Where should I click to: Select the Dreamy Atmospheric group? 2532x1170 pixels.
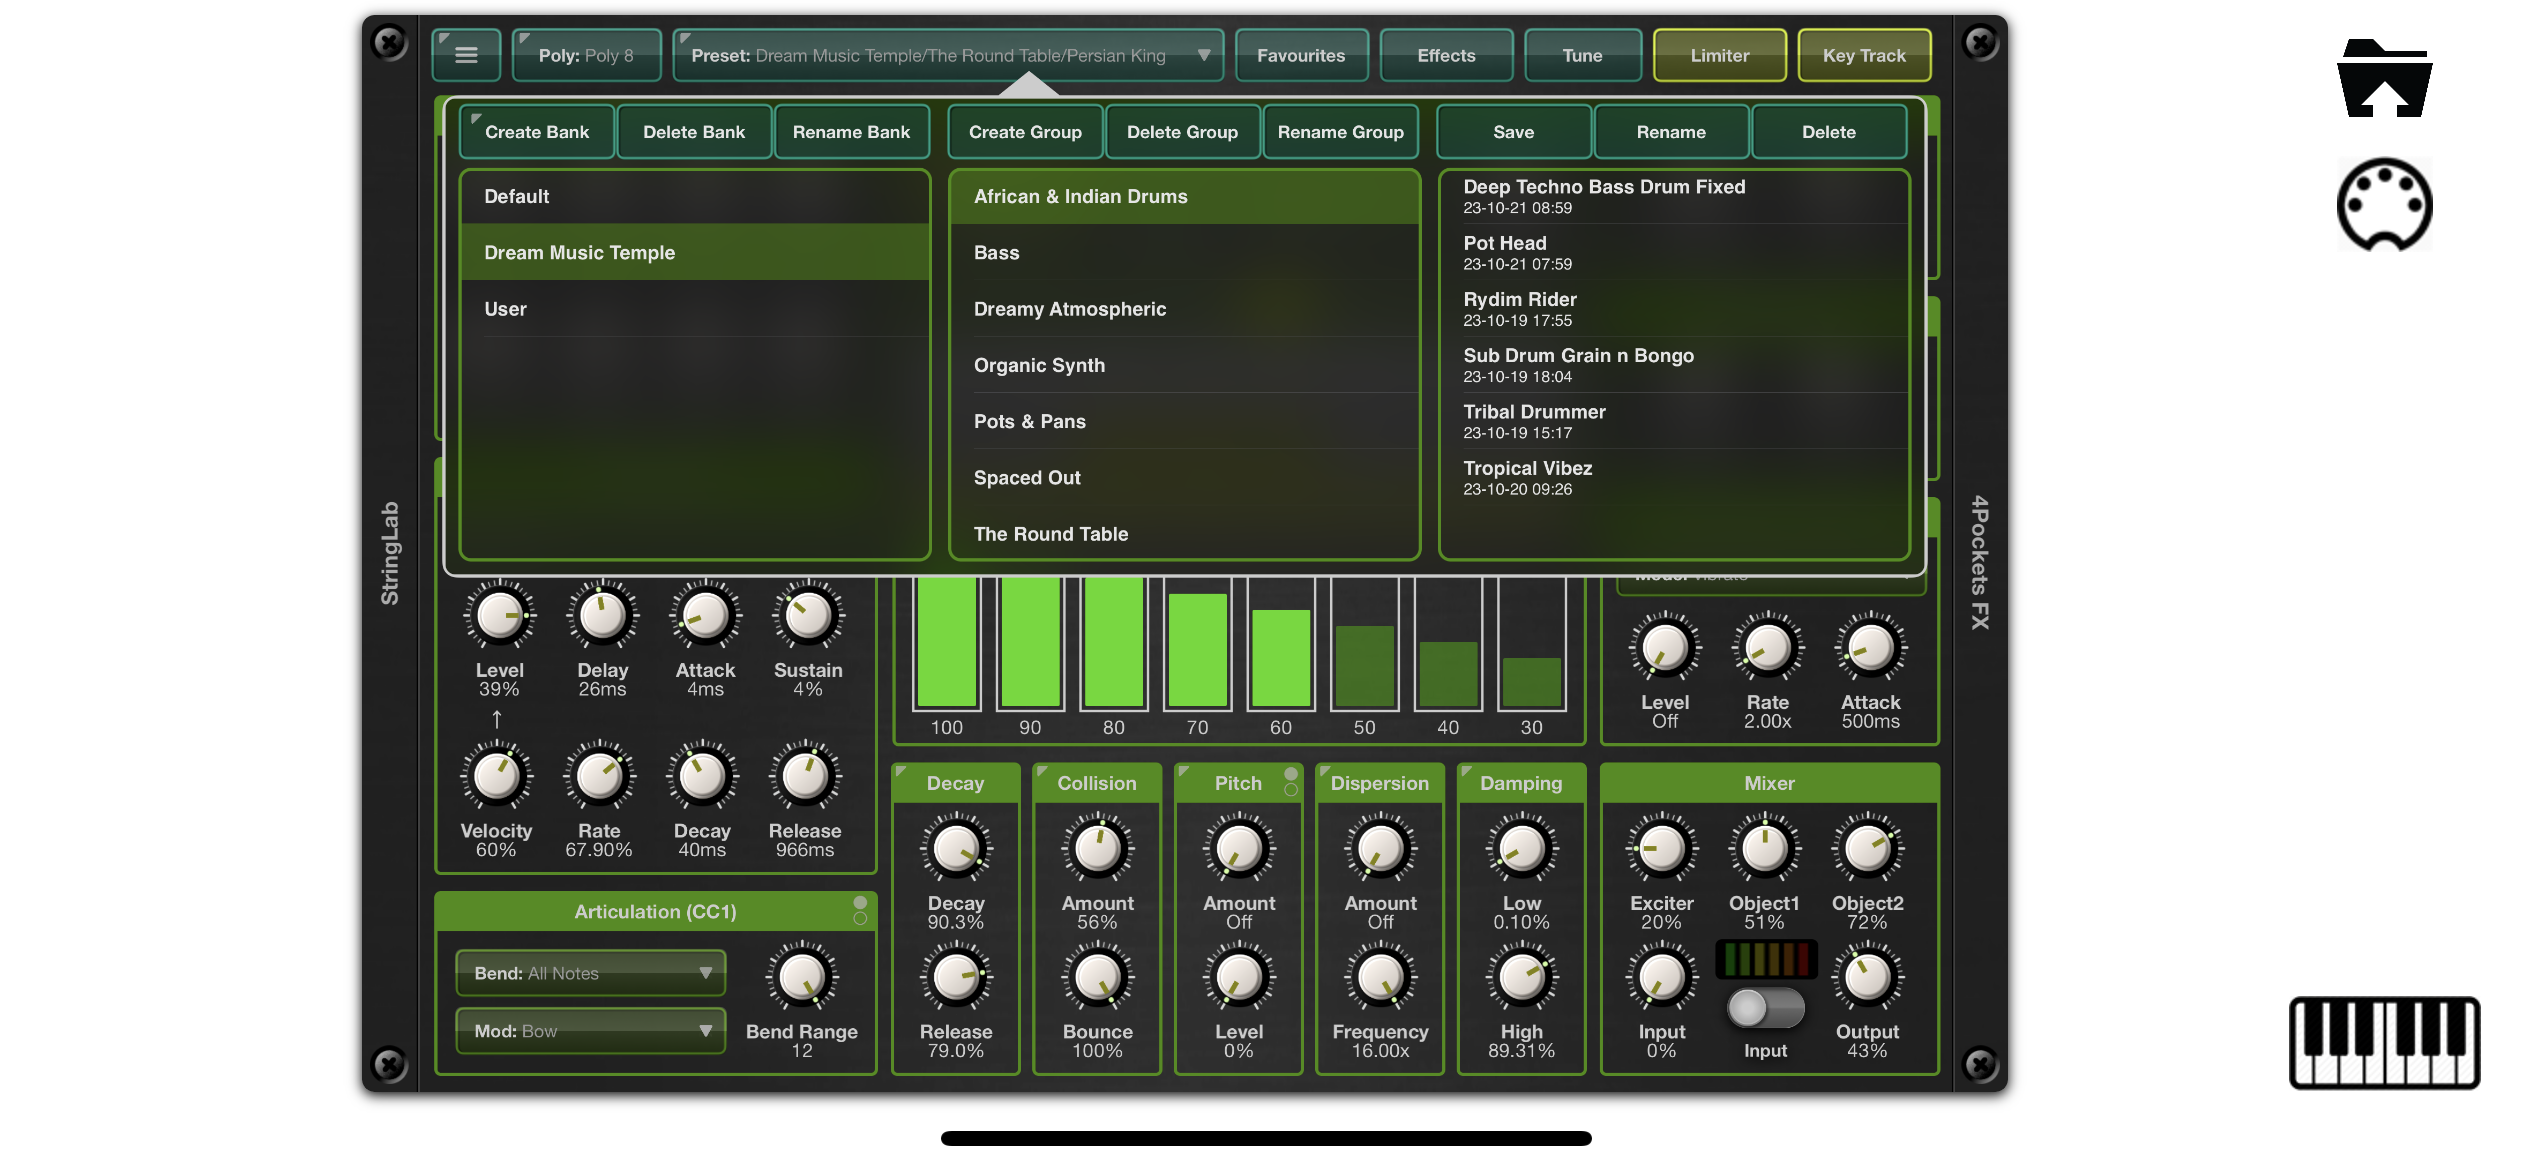point(1069,309)
